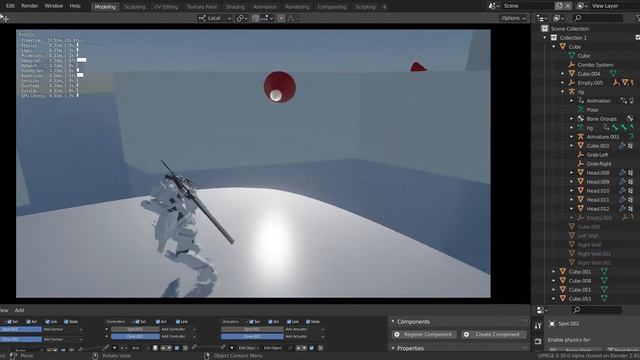640x360 pixels.
Task: Select Bone Groups icon in outliner
Action: click(581, 119)
